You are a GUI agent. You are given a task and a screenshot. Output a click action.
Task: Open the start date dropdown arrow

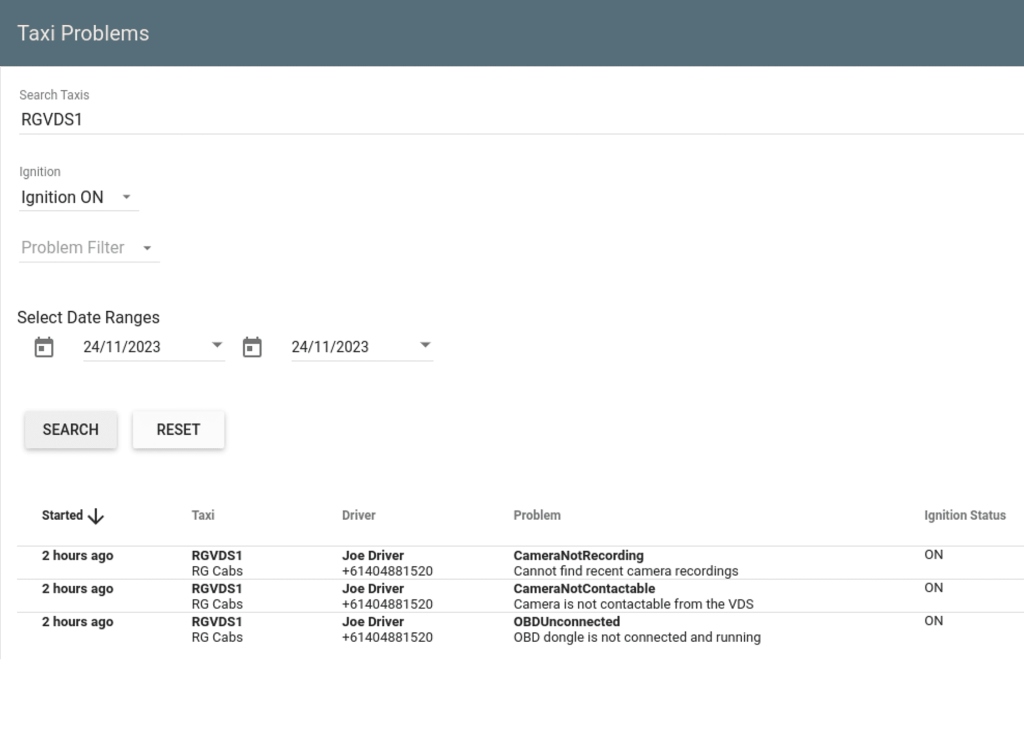[x=217, y=345]
